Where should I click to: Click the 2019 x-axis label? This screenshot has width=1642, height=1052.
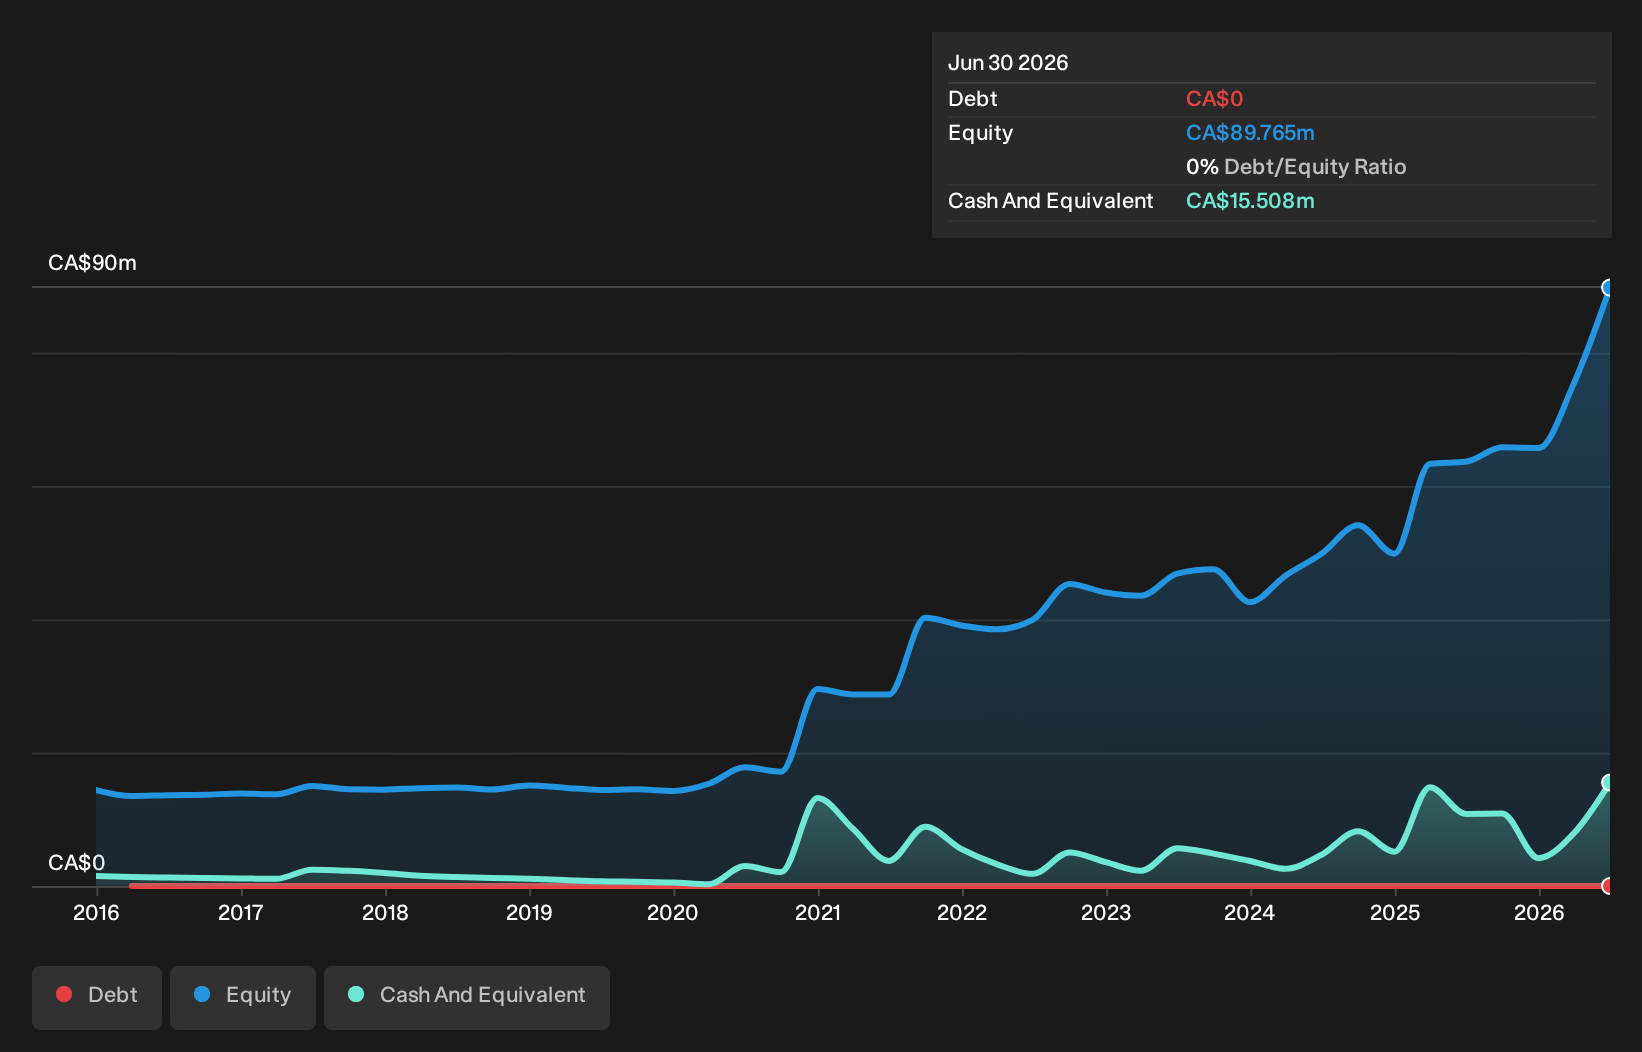coord(529,912)
